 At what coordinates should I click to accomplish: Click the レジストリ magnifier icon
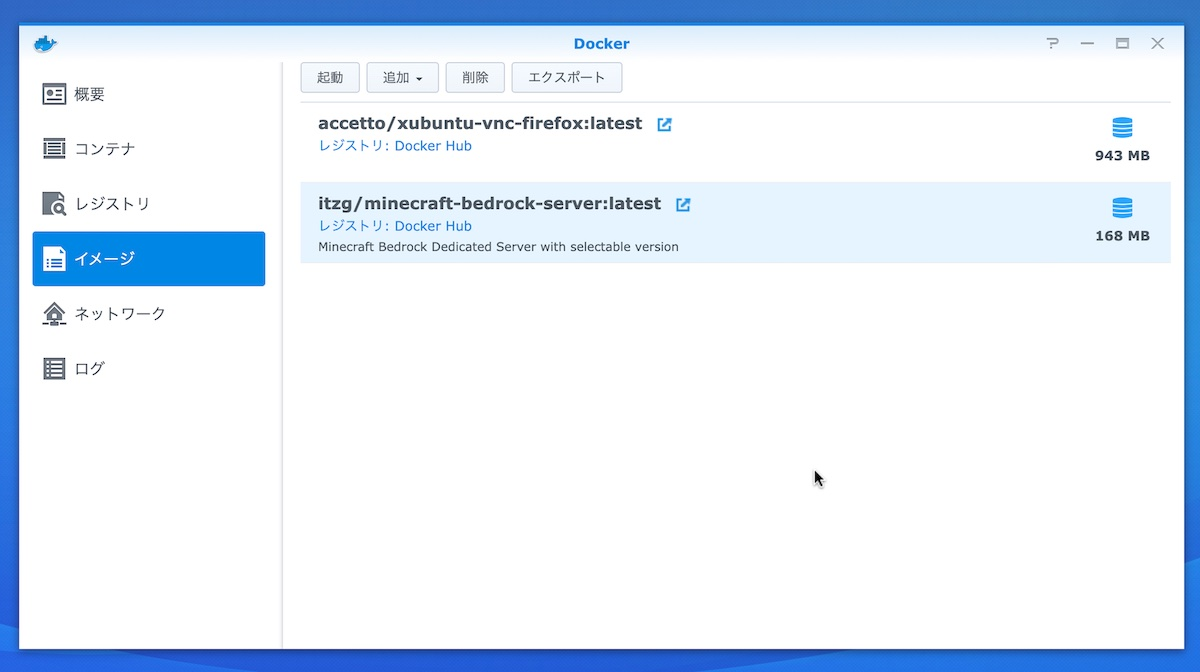[54, 204]
